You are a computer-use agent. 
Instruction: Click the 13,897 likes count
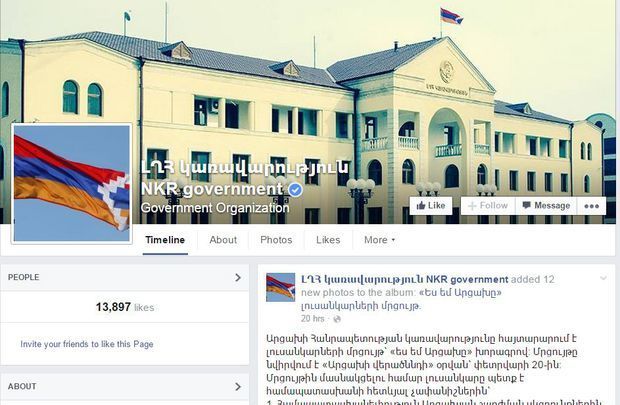pos(125,307)
